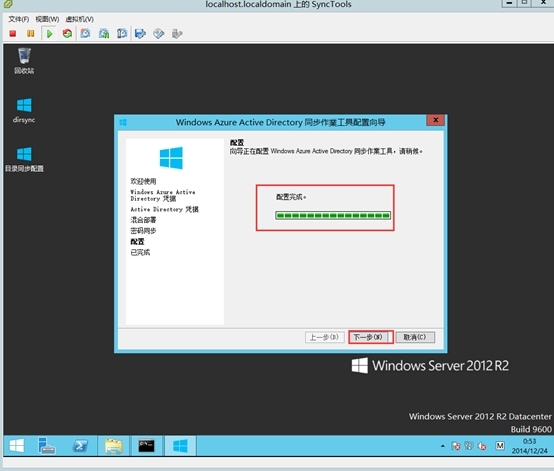The width and height of the screenshot is (554, 471).
Task: Click the revert to snapshot toolbar icon
Action: (x=104, y=34)
